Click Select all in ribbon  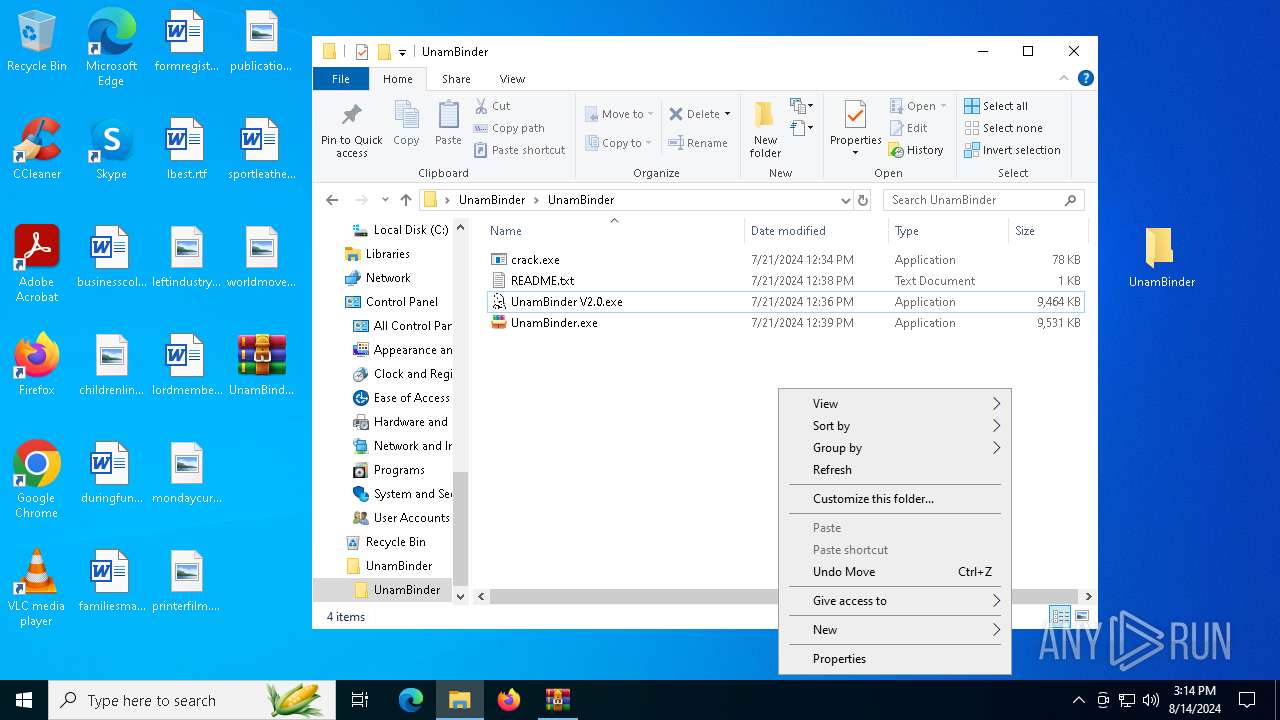pyautogui.click(x=996, y=106)
